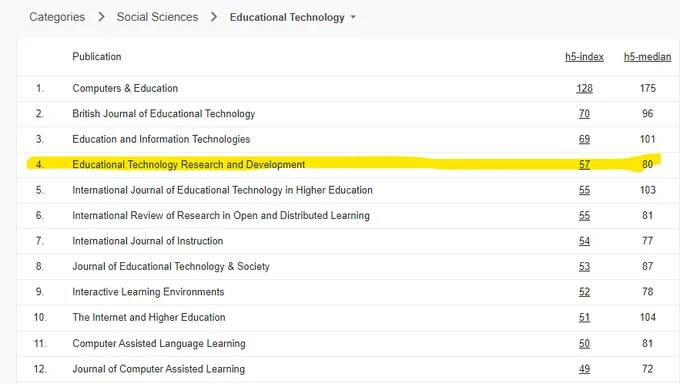Select h5-median value 77
The width and height of the screenshot is (680, 384).
tap(647, 241)
